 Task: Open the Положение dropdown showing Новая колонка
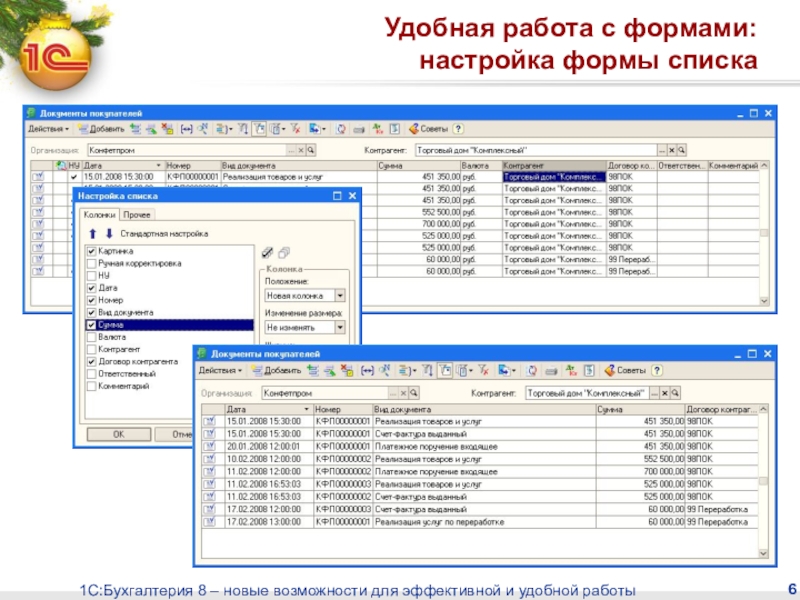[340, 295]
